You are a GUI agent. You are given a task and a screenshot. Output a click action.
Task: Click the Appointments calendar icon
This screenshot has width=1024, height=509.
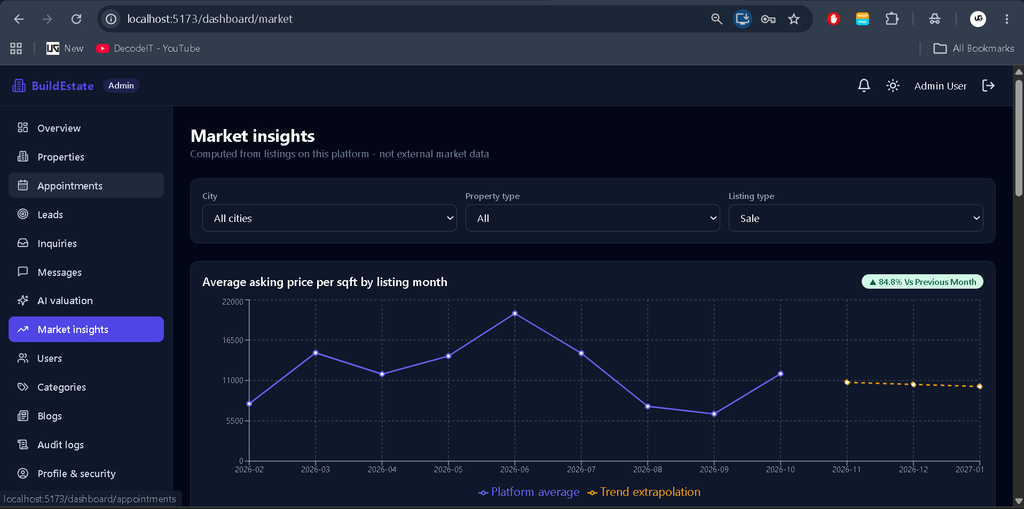[23, 186]
